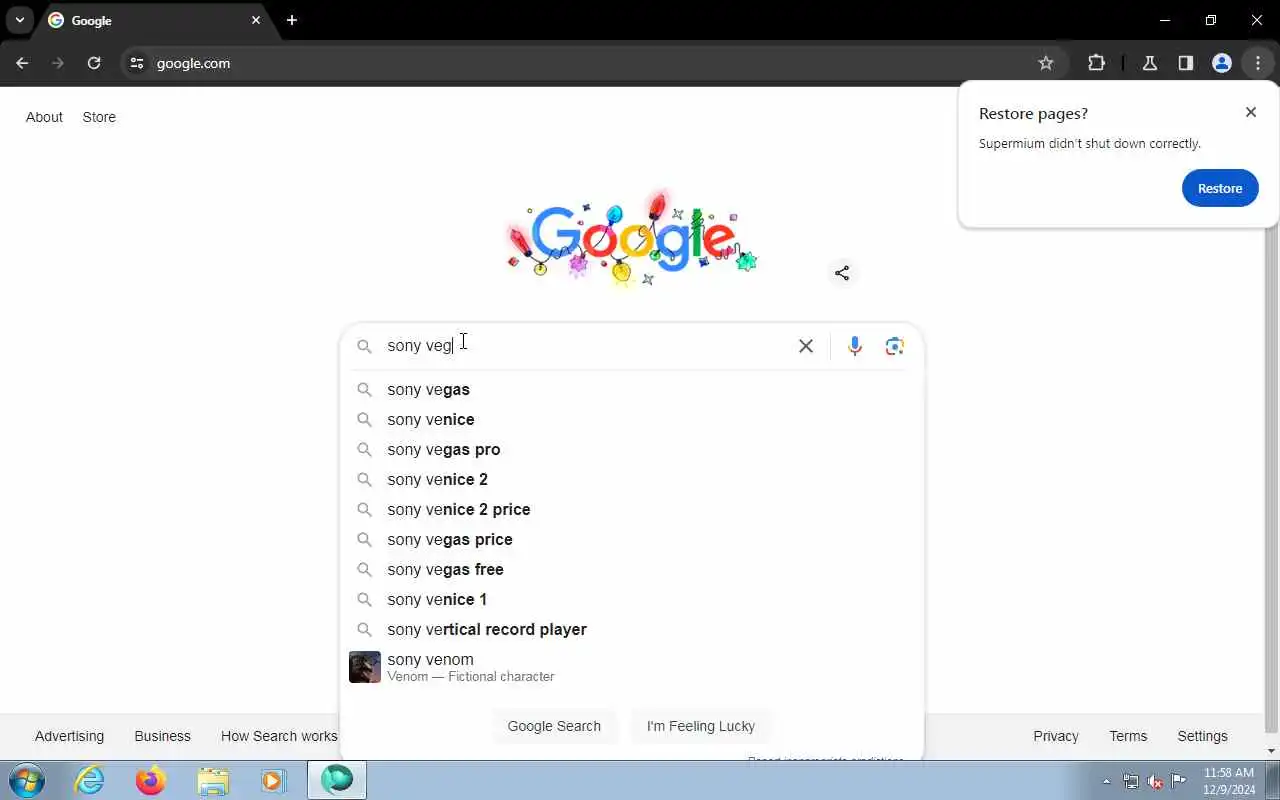Open the taskbar clock showing 11:58 AM

coord(1229,780)
